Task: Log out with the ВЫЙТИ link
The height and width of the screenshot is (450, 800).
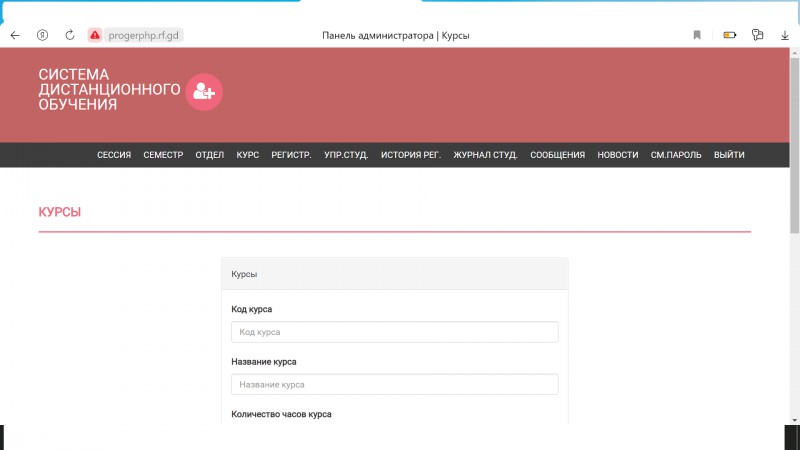Action: (x=729, y=155)
